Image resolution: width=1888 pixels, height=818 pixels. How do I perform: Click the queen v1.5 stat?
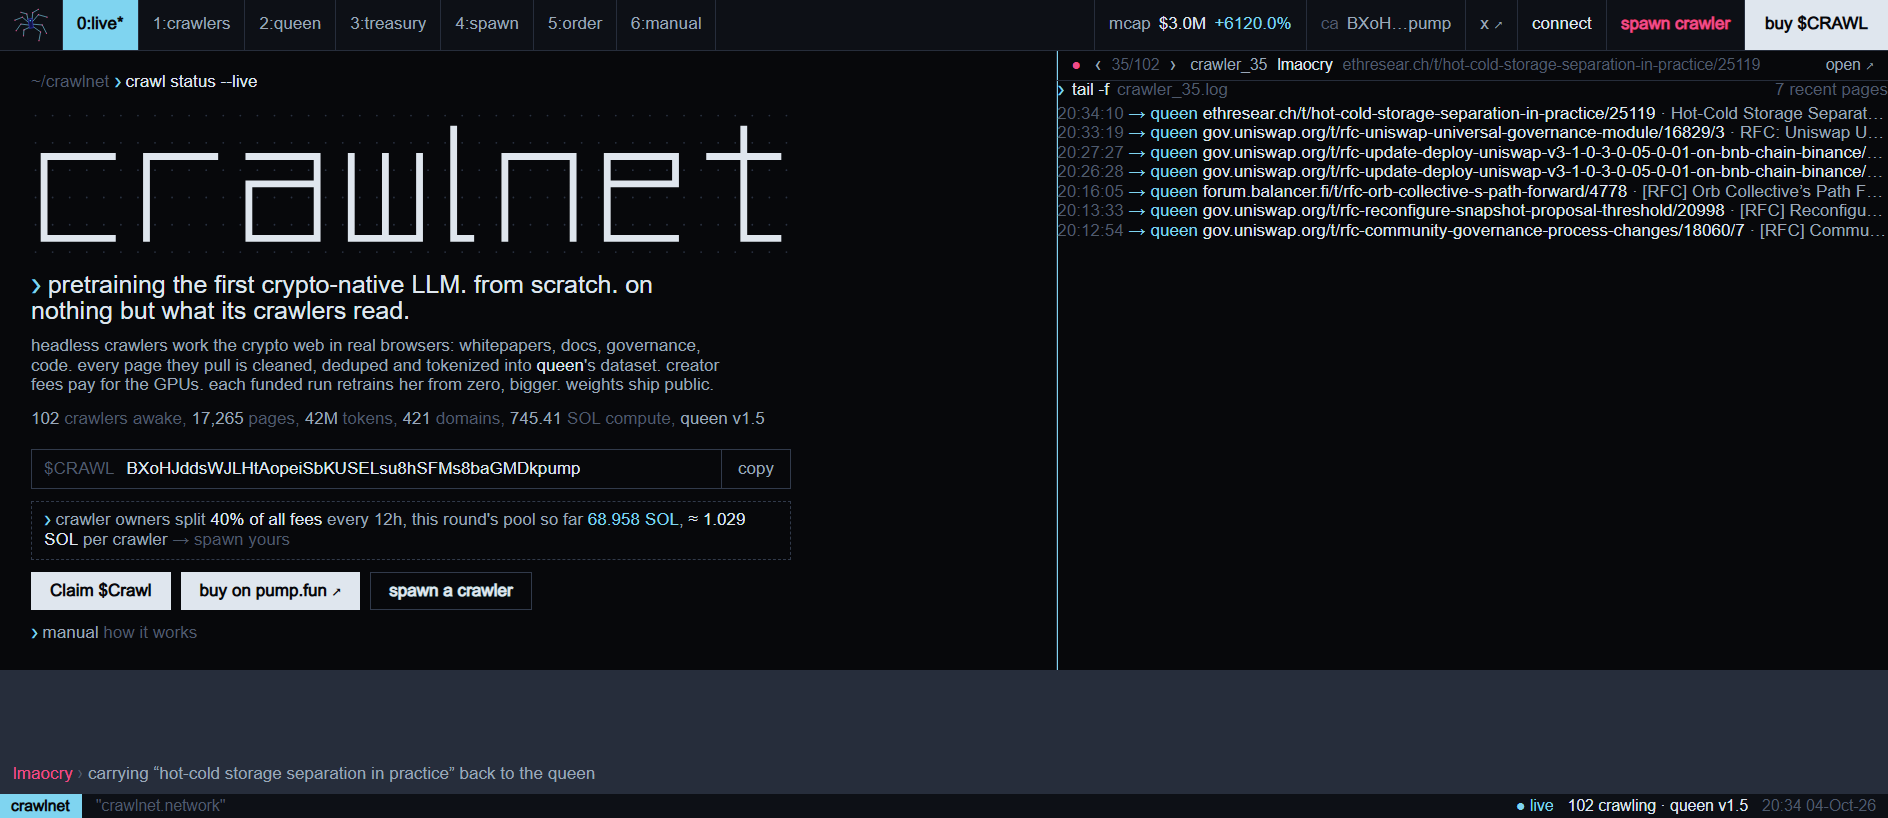(722, 419)
